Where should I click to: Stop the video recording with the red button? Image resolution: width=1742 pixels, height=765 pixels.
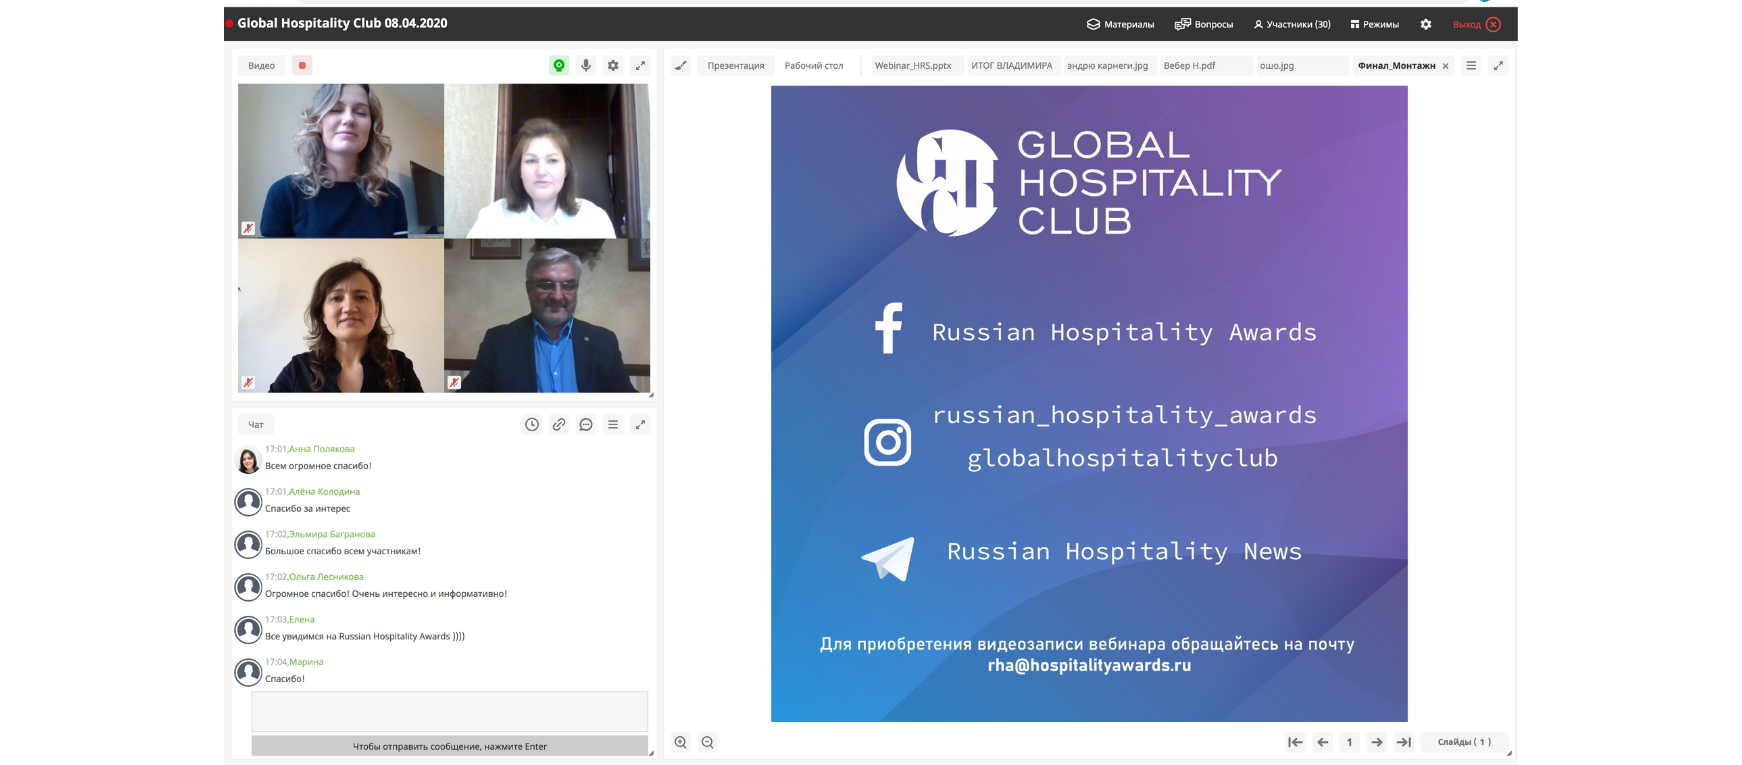(302, 66)
